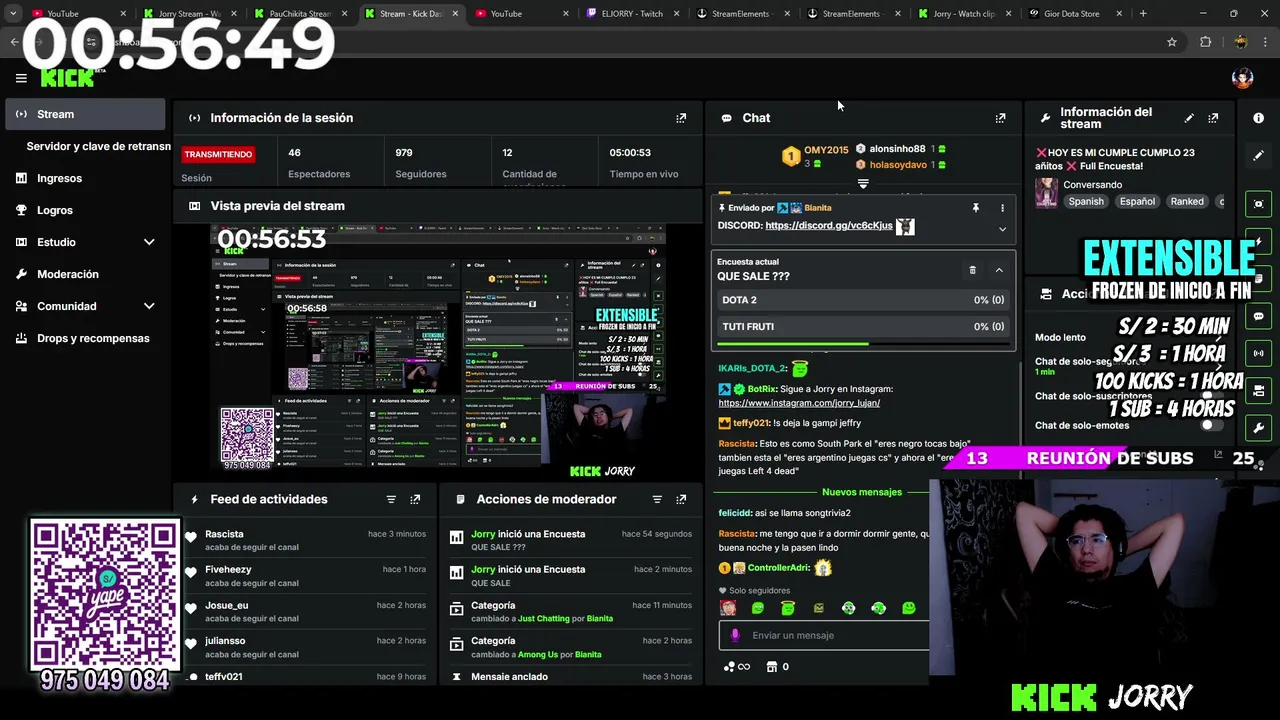Pop out the Chat panel

click(1000, 118)
